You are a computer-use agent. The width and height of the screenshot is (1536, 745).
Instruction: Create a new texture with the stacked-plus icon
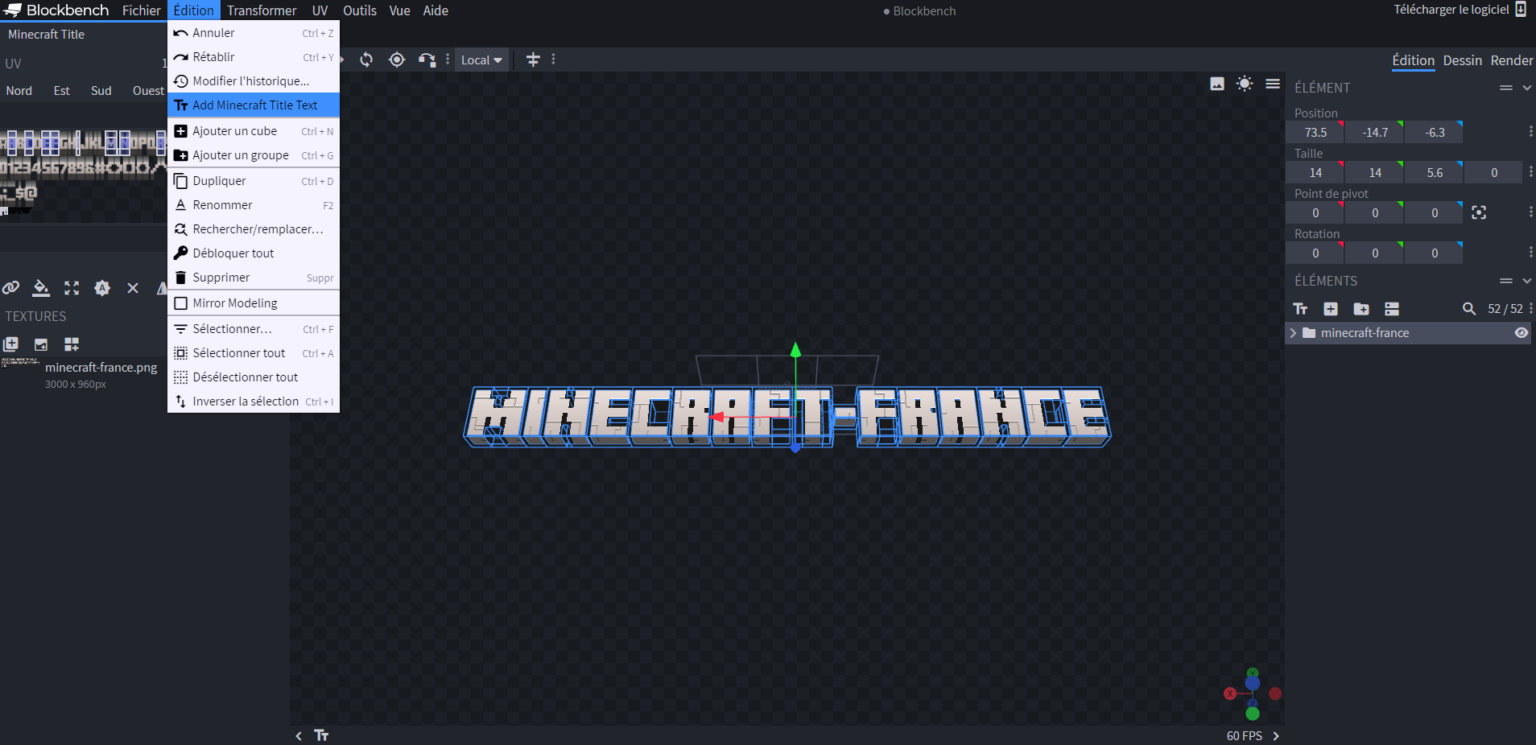pyautogui.click(x=12, y=343)
